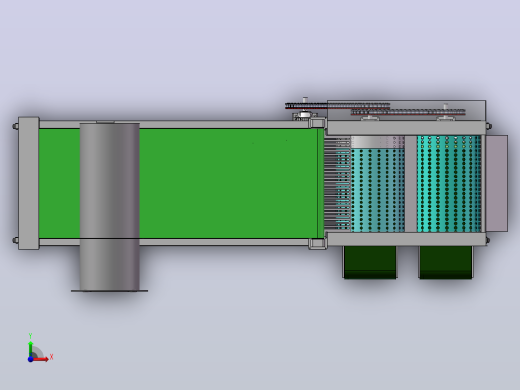Select the right dark green motor box
520x390 pixels.
coord(446,262)
